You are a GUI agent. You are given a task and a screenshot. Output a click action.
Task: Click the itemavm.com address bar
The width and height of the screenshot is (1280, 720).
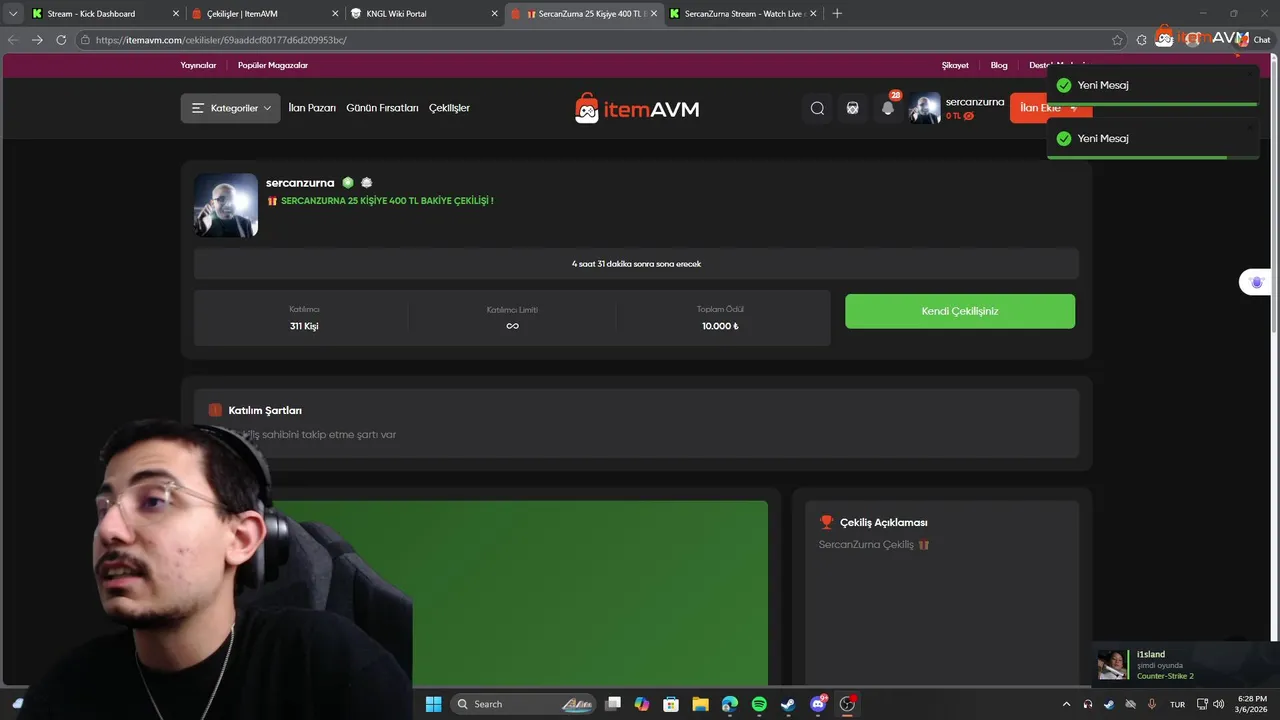(600, 40)
